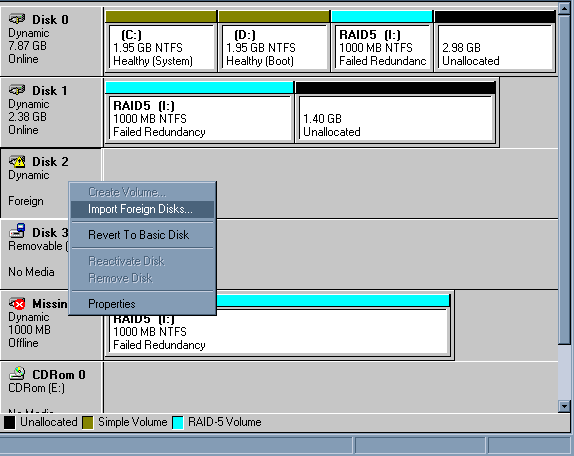Viewport: 574px width, 456px height.
Task: Click the olive Simple Volume legend swatch
Action: point(87,422)
